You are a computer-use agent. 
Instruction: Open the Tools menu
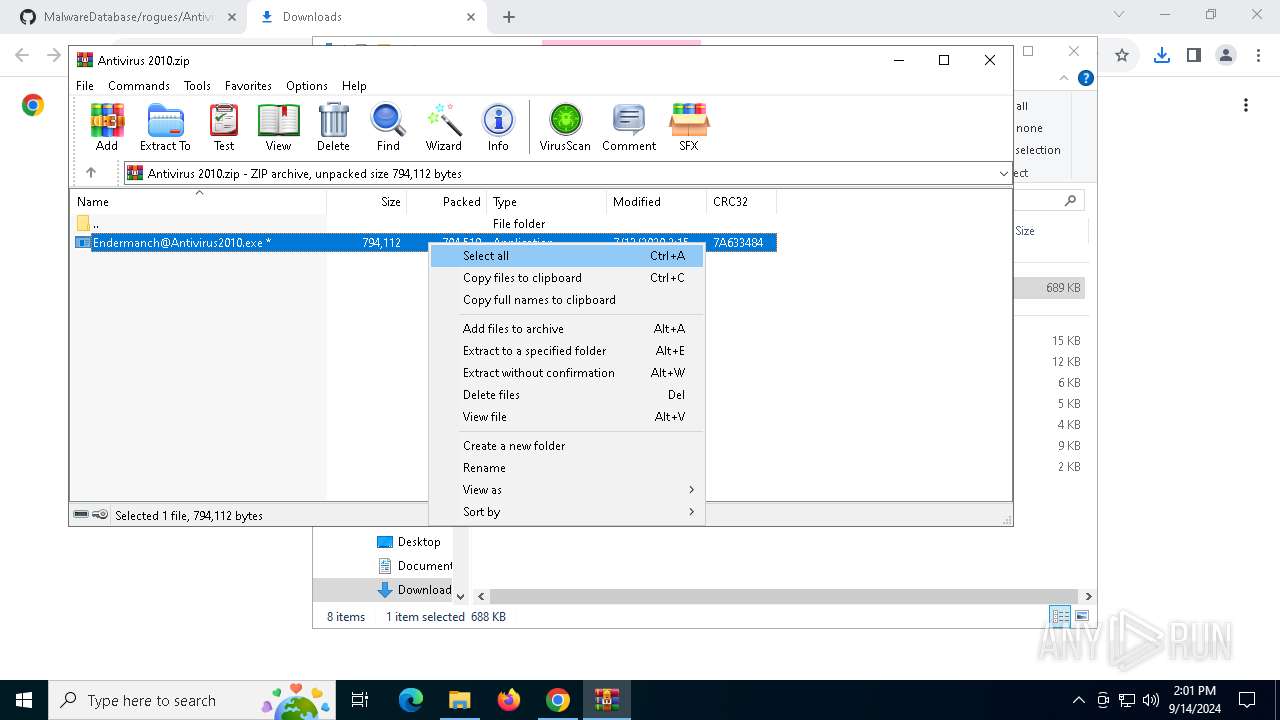click(x=197, y=86)
